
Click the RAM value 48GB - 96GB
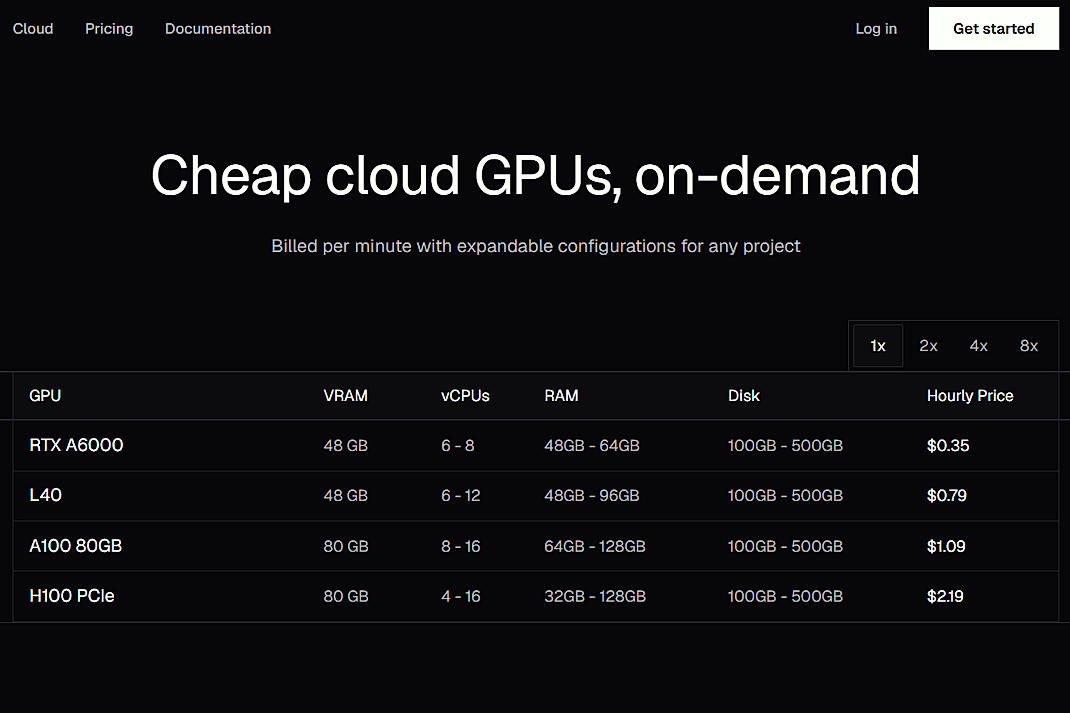click(x=592, y=495)
